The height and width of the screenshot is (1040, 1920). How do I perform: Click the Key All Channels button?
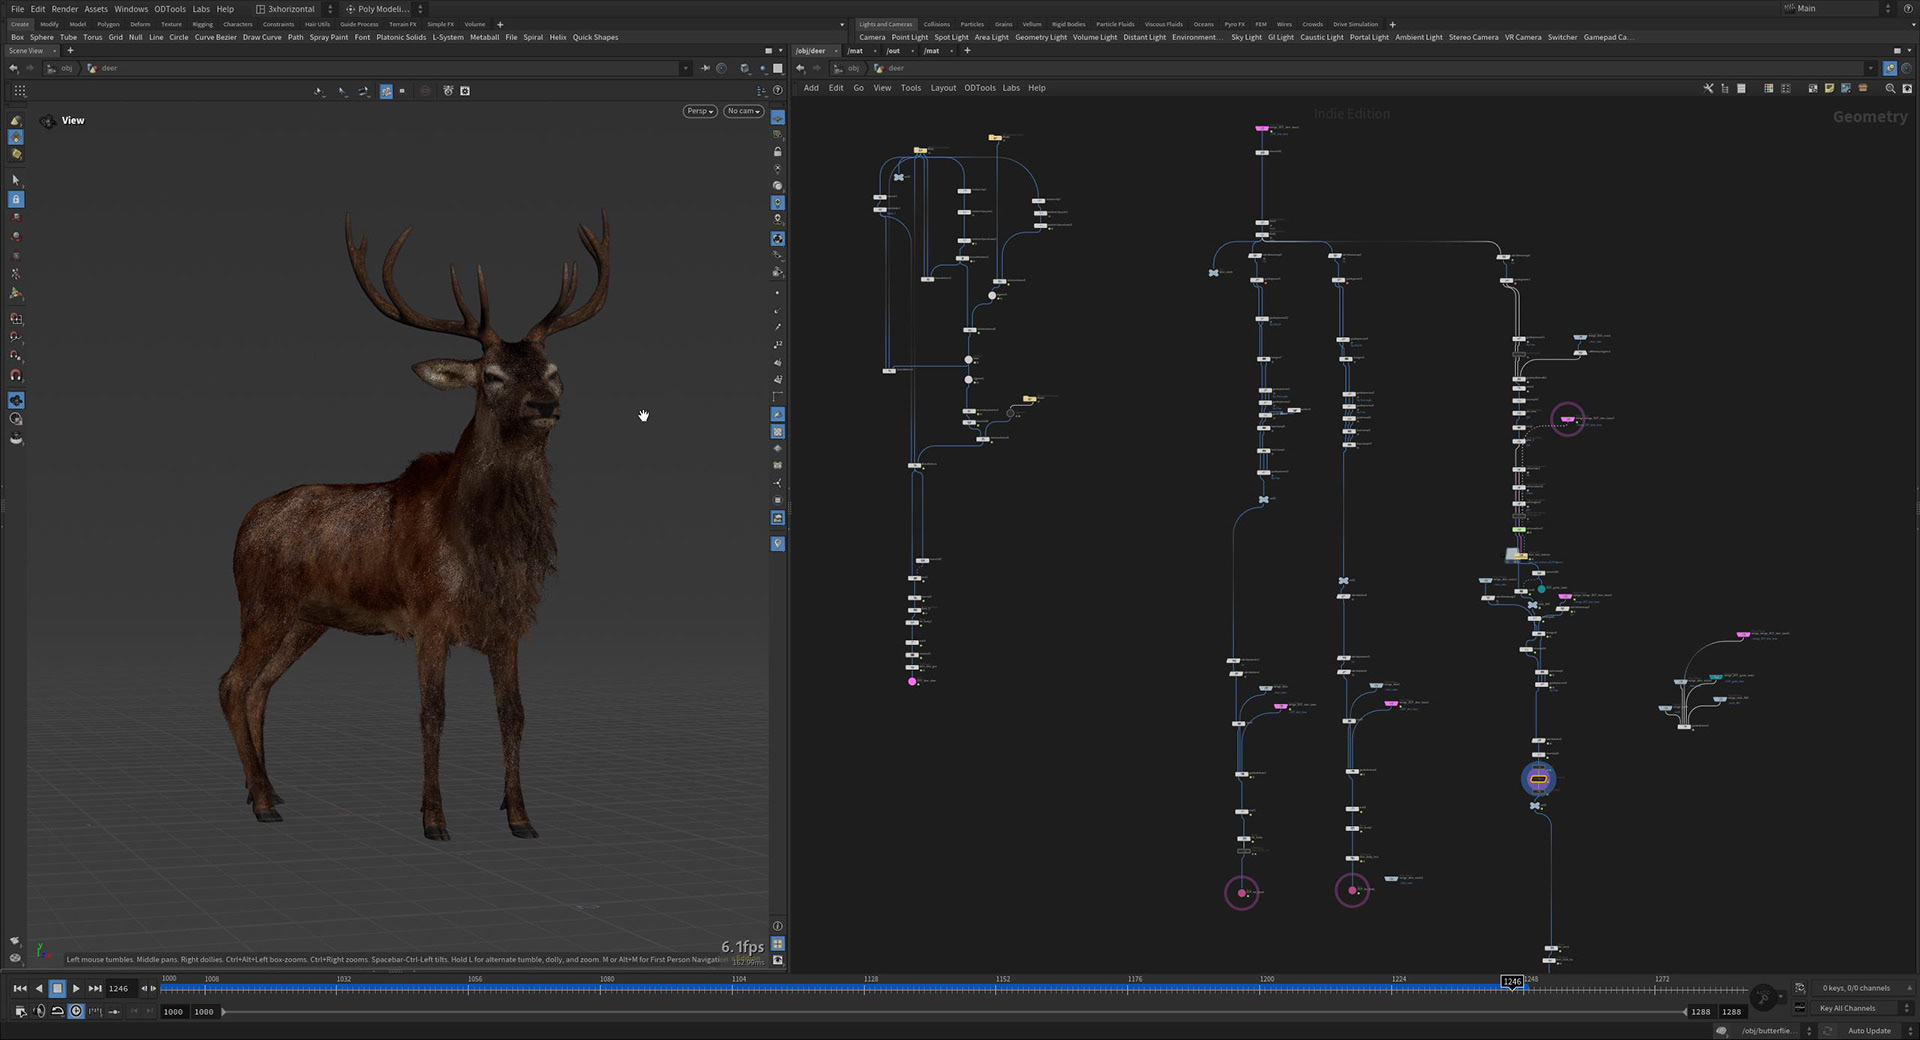click(1847, 1008)
